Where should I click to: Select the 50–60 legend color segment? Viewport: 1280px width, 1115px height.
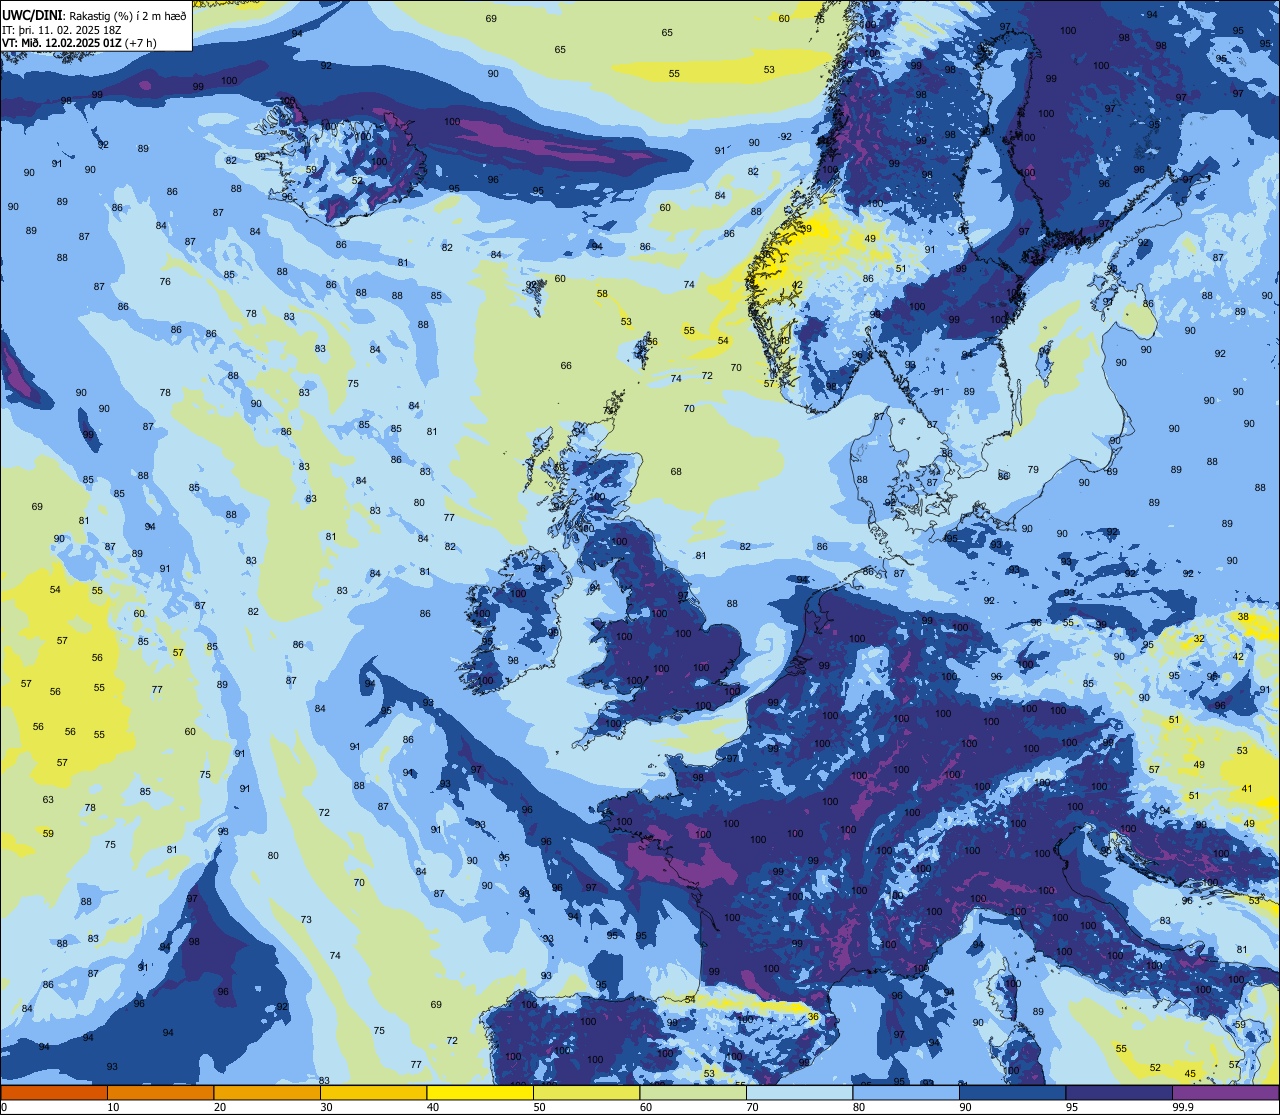[586, 1092]
